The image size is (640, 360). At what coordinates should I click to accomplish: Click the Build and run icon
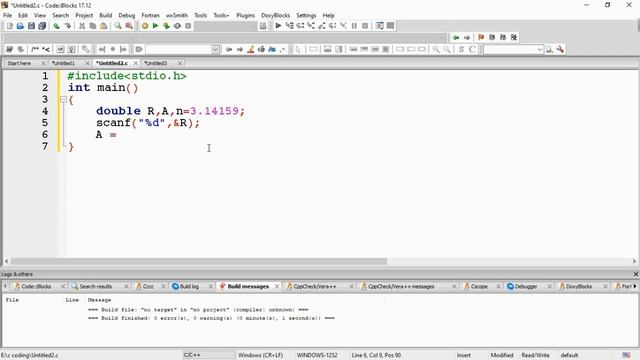[166, 26]
